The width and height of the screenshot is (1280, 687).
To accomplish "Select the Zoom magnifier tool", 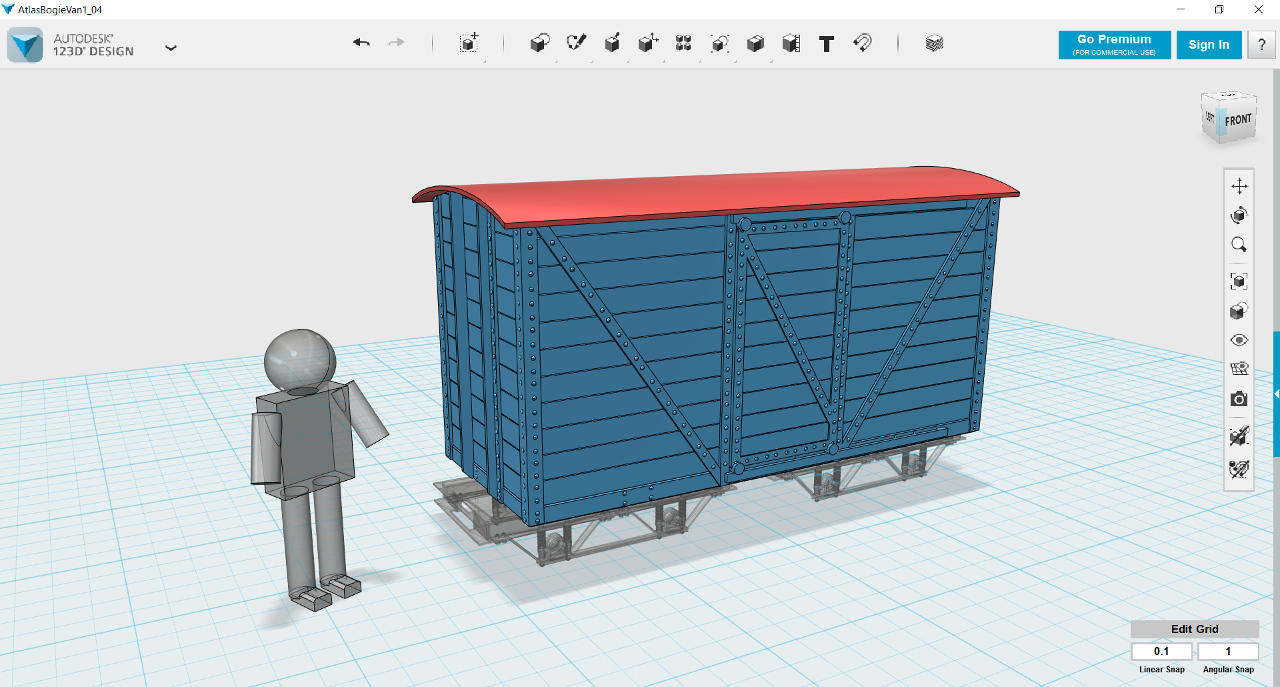I will 1239,244.
